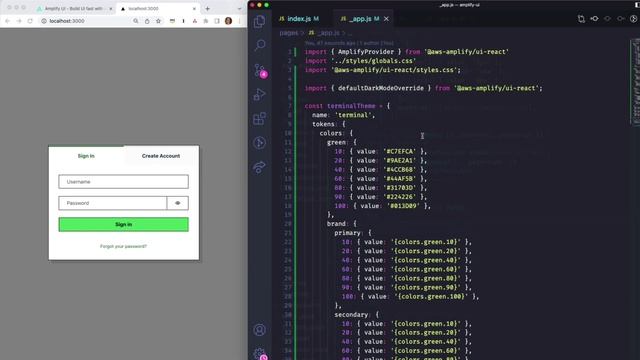Click the '#9AE2A1' color value

pyautogui.click(x=400, y=160)
